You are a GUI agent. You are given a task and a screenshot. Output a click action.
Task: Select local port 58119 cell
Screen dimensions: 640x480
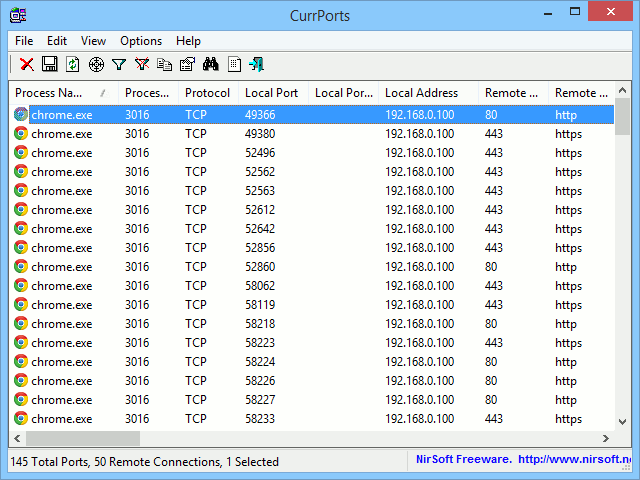click(260, 304)
